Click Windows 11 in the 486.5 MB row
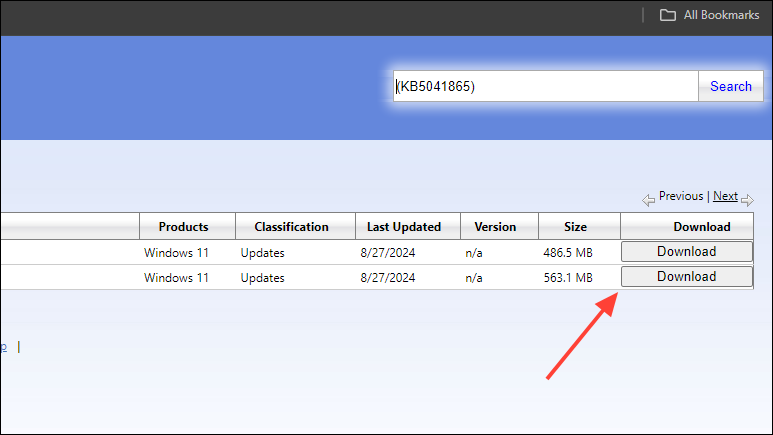This screenshot has width=773, height=435. 176,253
